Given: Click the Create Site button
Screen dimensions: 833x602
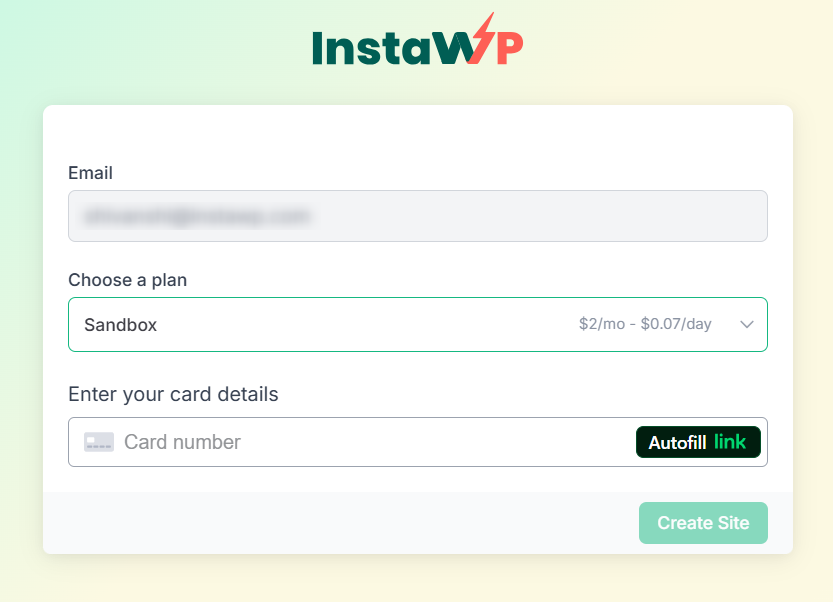Looking at the screenshot, I should click(703, 523).
